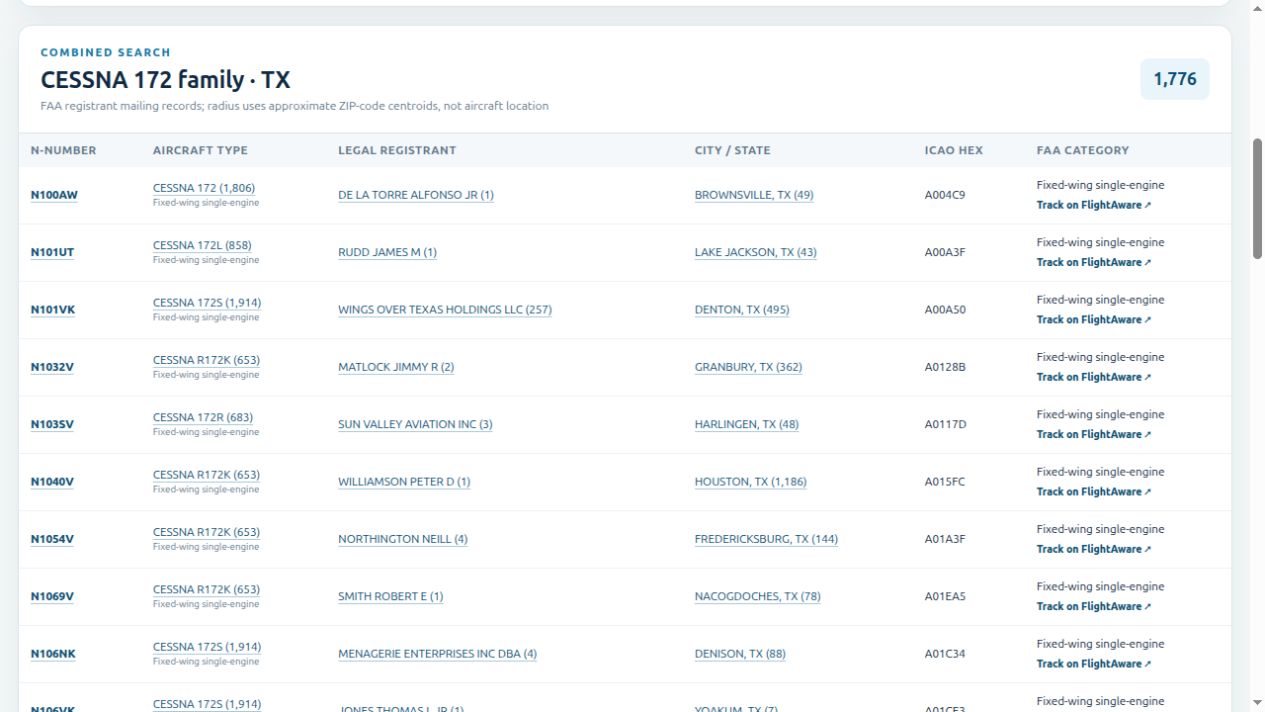Open N-number N1040V record
This screenshot has height=712, width=1265.
point(52,482)
